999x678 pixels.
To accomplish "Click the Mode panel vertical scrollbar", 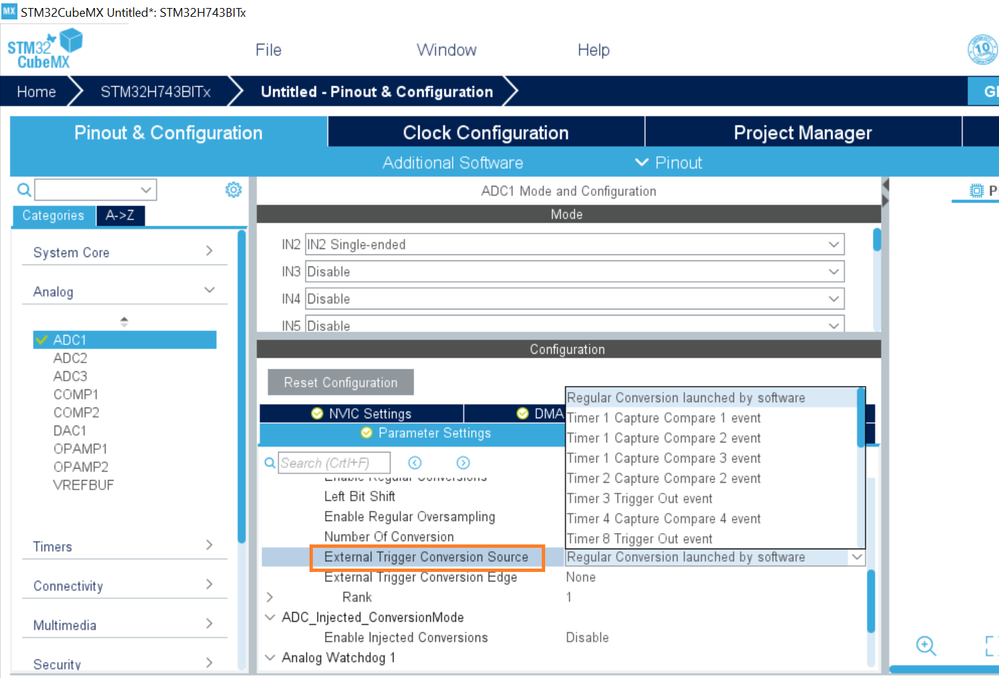I will 877,240.
